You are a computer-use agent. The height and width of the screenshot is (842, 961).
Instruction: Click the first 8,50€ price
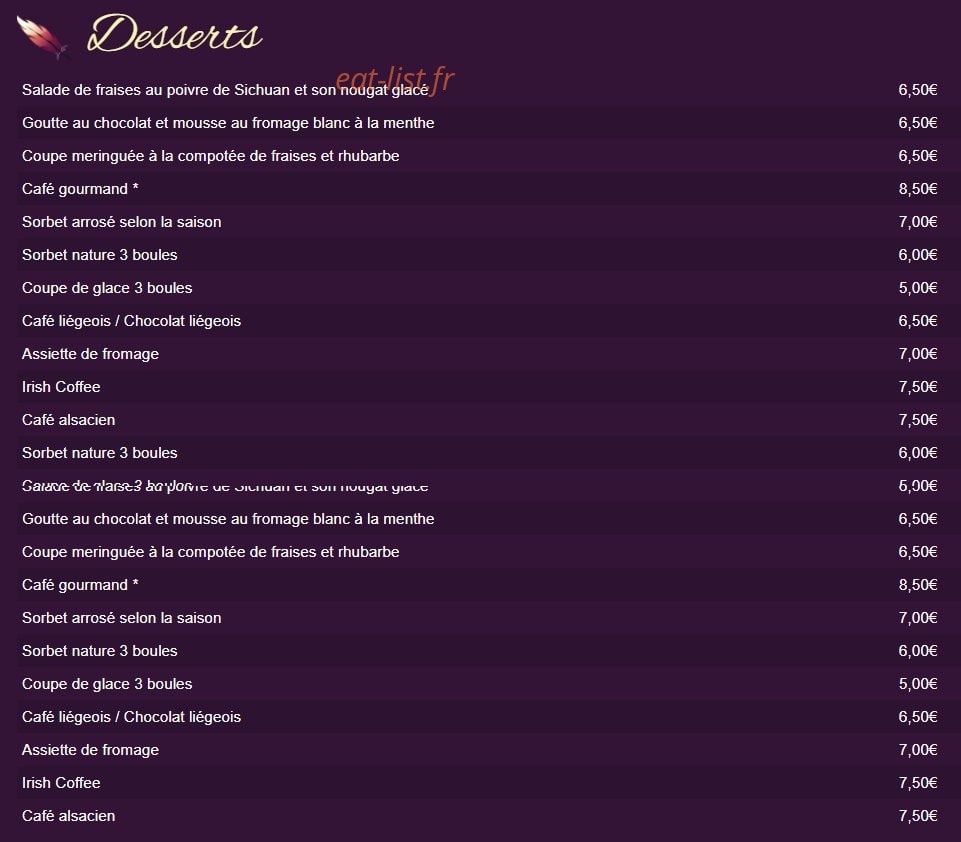(x=917, y=189)
